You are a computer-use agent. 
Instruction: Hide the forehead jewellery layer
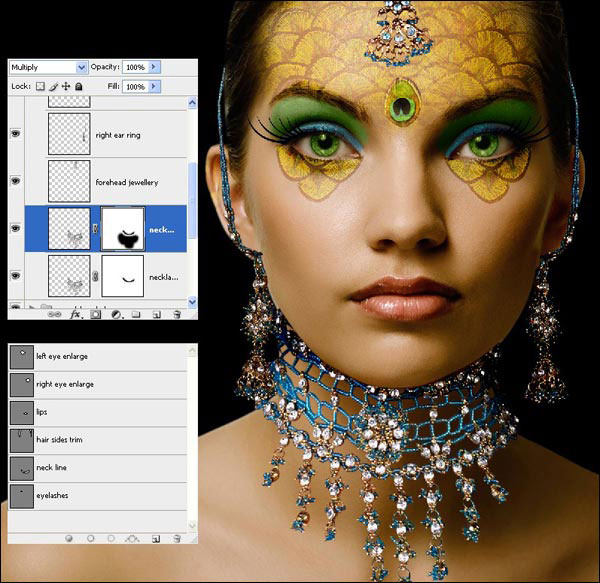click(x=15, y=182)
